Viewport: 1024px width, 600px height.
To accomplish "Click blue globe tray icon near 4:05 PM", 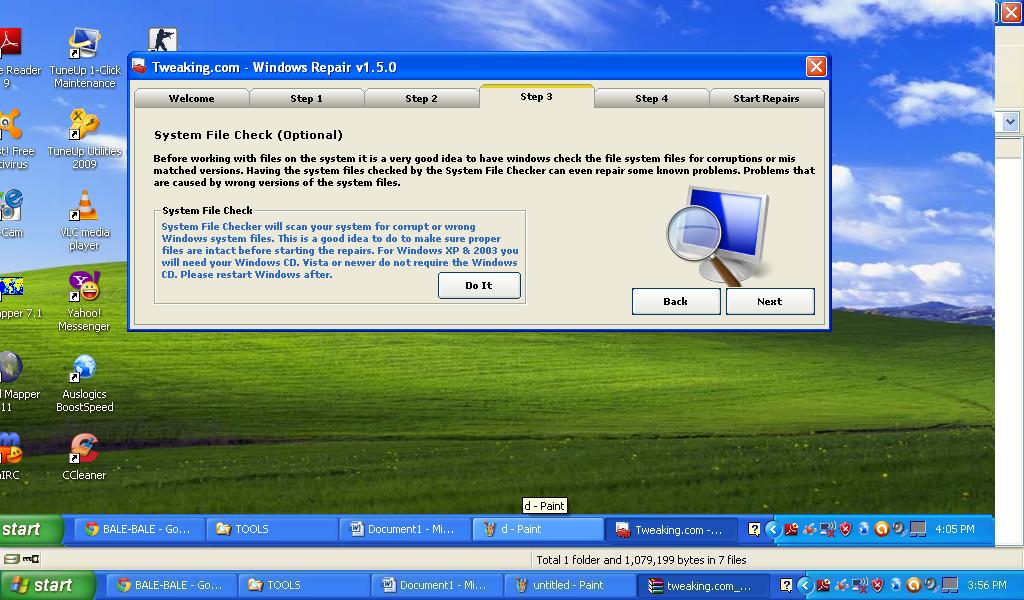I will tap(864, 529).
